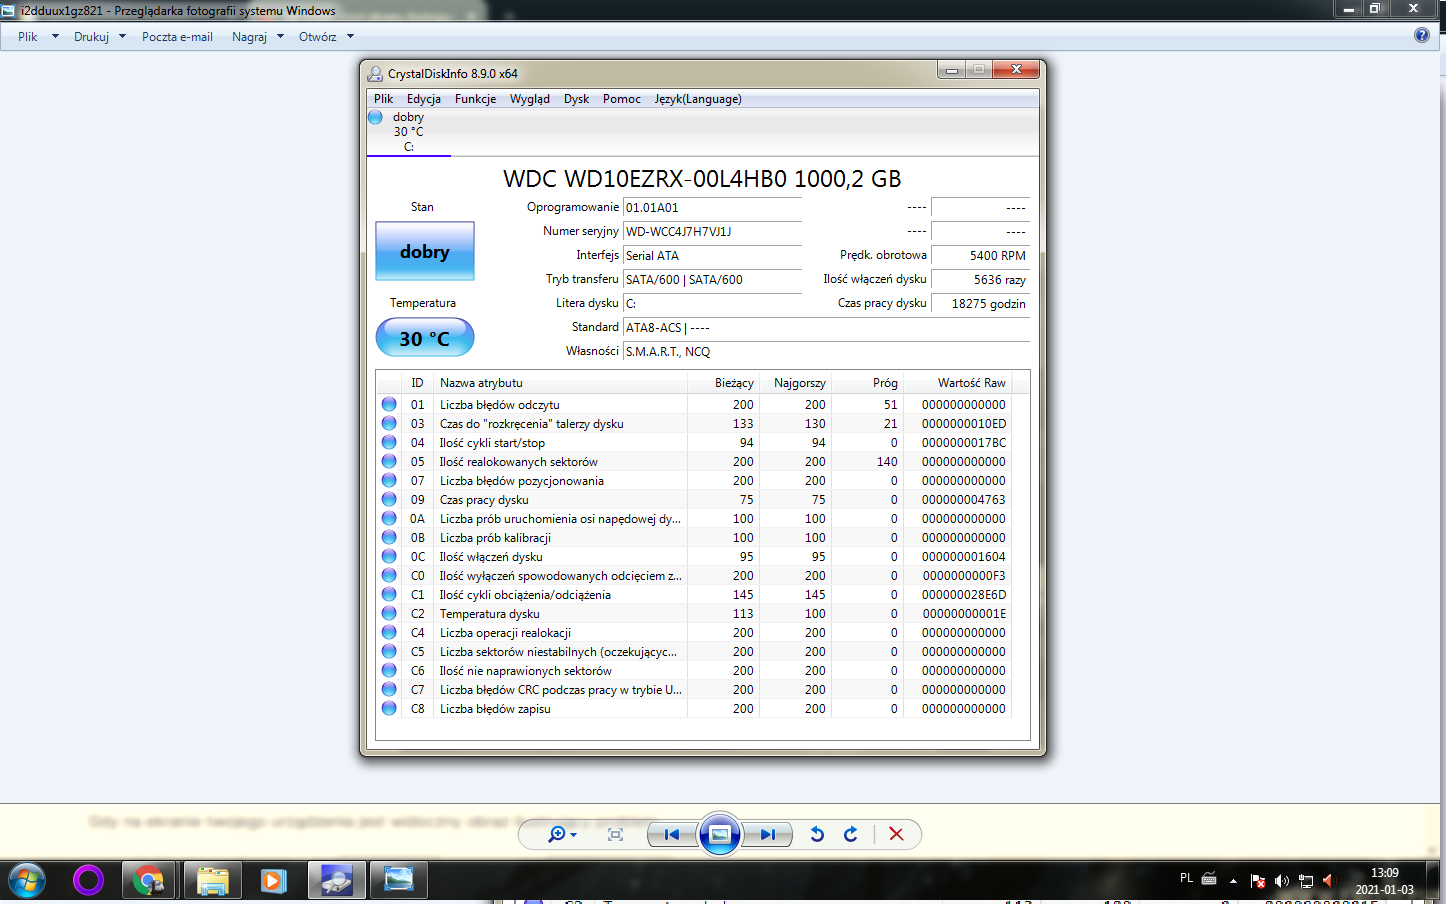1446x904 pixels.
Task: Click status circle for Ilość włączeń dysku row
Action: click(389, 556)
